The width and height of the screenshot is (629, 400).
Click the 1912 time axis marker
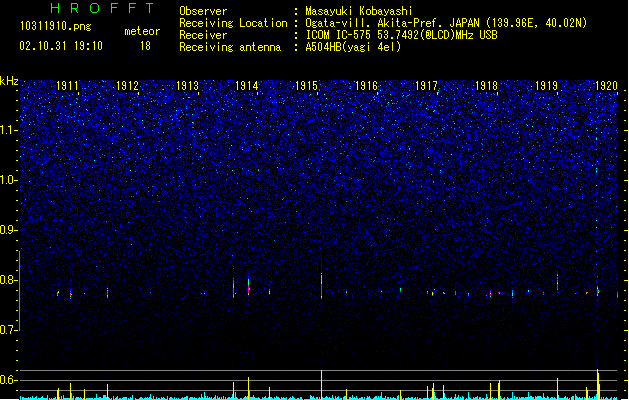click(127, 86)
